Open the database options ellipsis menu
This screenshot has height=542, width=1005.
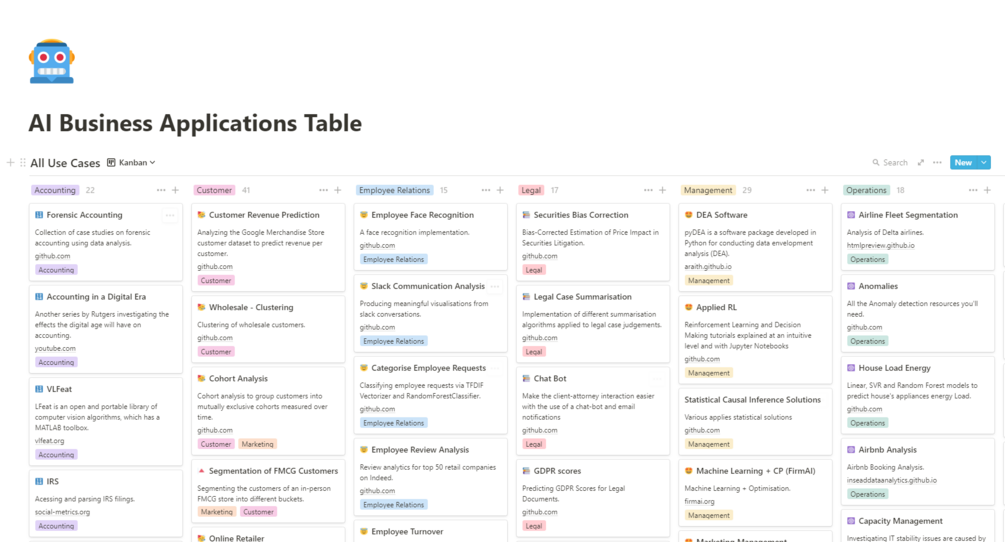pos(937,163)
